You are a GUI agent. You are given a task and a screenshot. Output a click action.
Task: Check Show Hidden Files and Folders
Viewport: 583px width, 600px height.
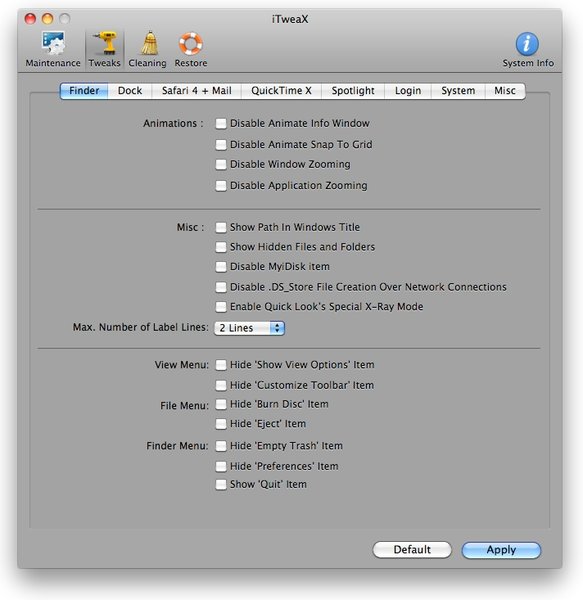221,247
